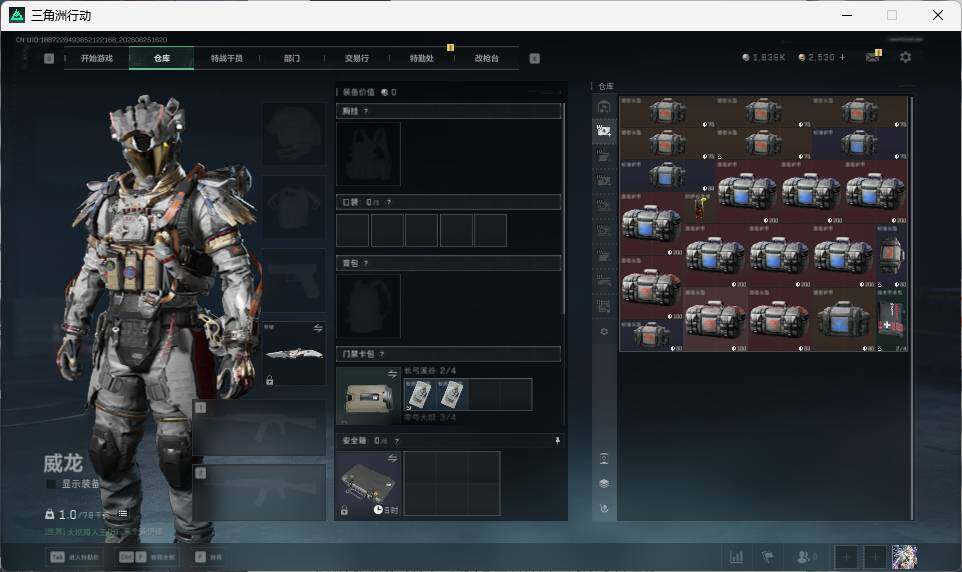This screenshot has width=962, height=572.
Task: Open the settings gear in top bar
Action: (x=905, y=57)
